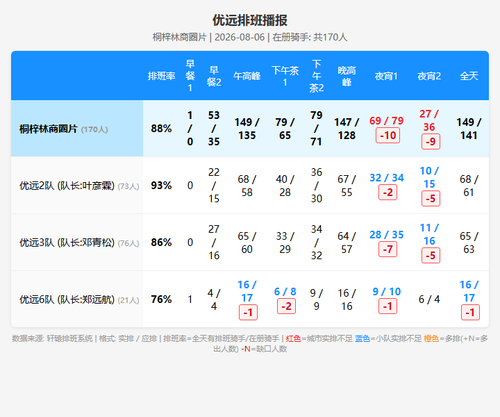500x417 pixels.
Task: Click 优远6队's 16 / 16 晚高峰 cell
Action: click(347, 300)
